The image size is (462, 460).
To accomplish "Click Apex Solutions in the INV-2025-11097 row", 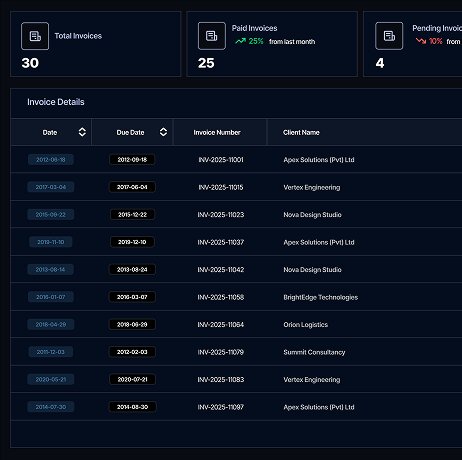I will (x=319, y=407).
